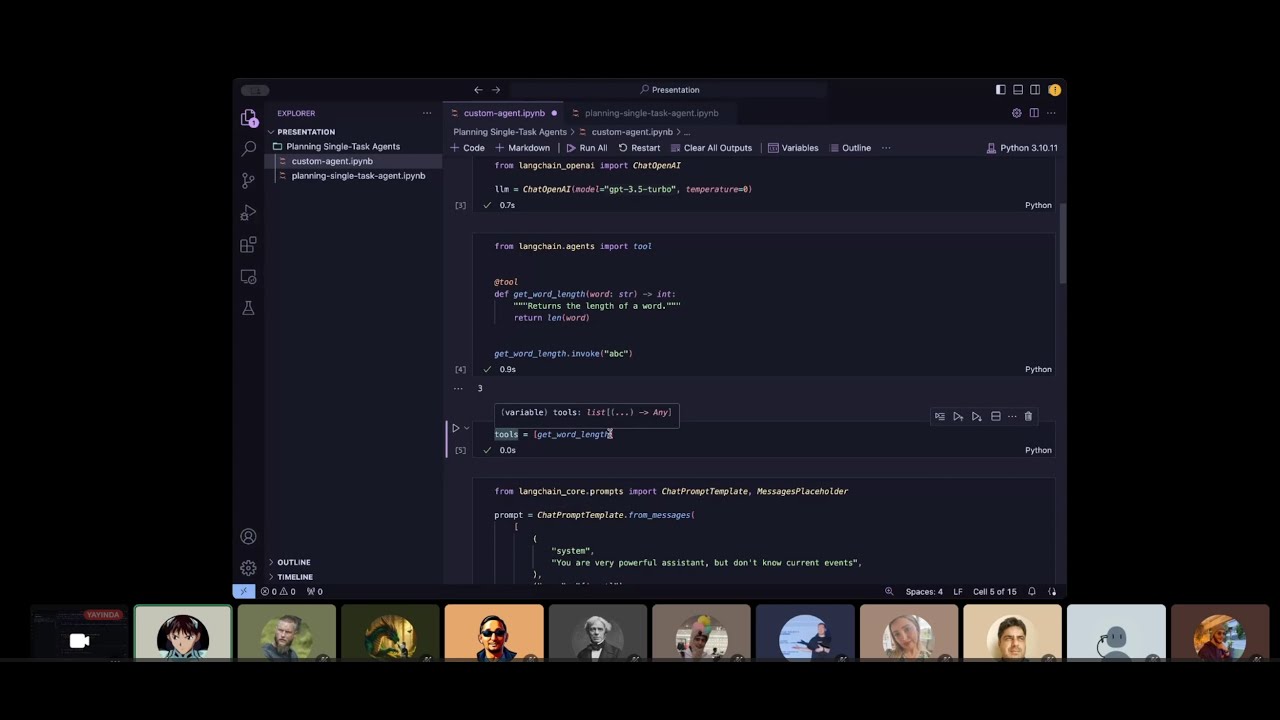Split the editor to the right
Image resolution: width=1280 pixels, height=720 pixels.
(1034, 113)
